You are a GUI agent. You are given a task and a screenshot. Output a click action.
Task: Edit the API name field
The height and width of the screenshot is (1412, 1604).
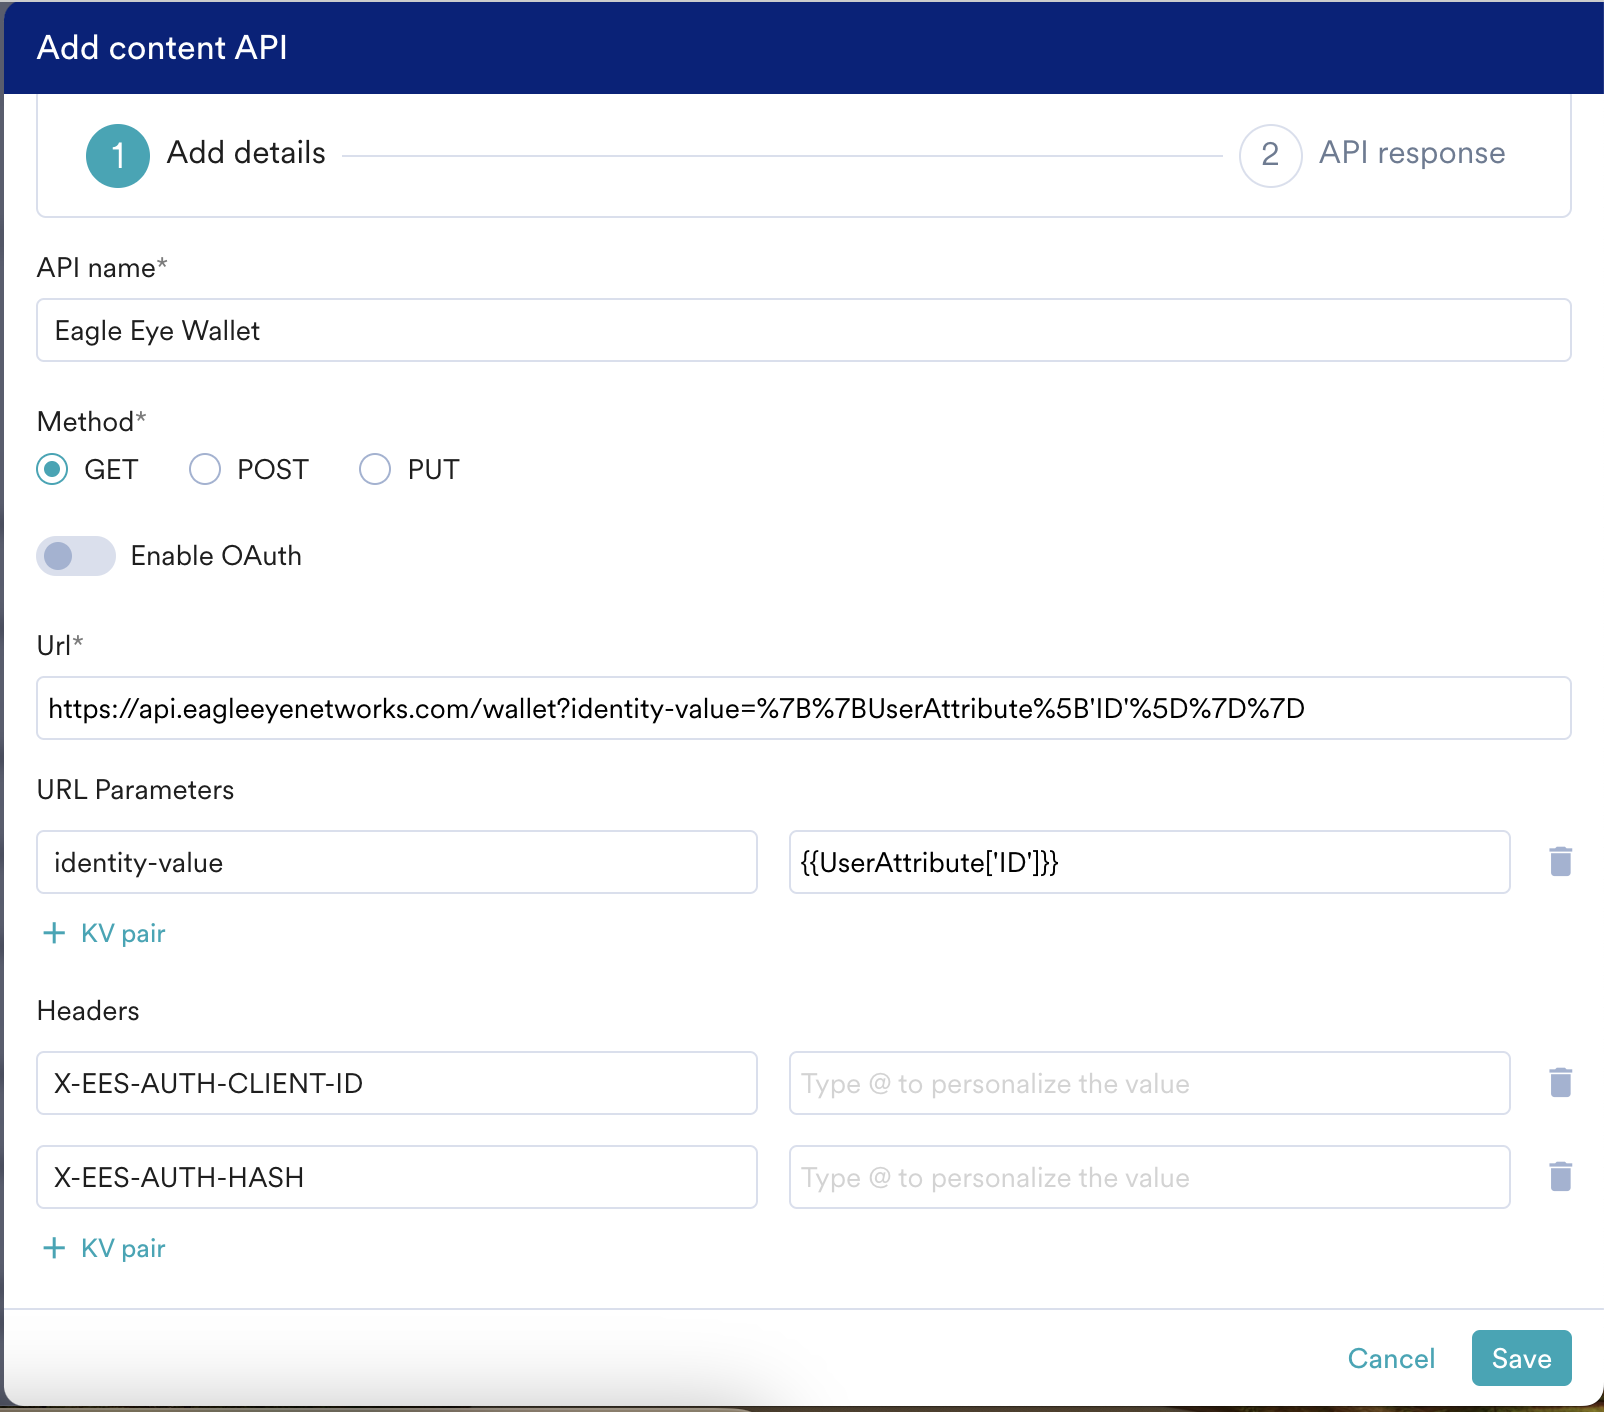[804, 330]
